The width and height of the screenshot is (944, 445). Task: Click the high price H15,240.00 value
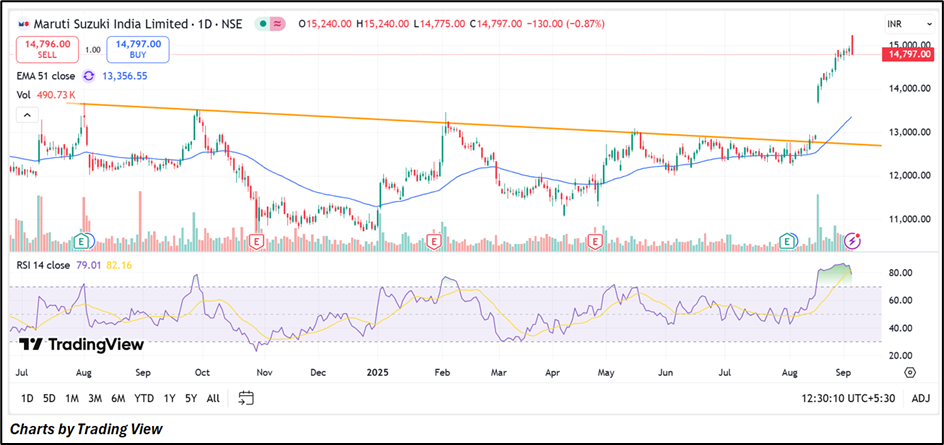point(382,24)
